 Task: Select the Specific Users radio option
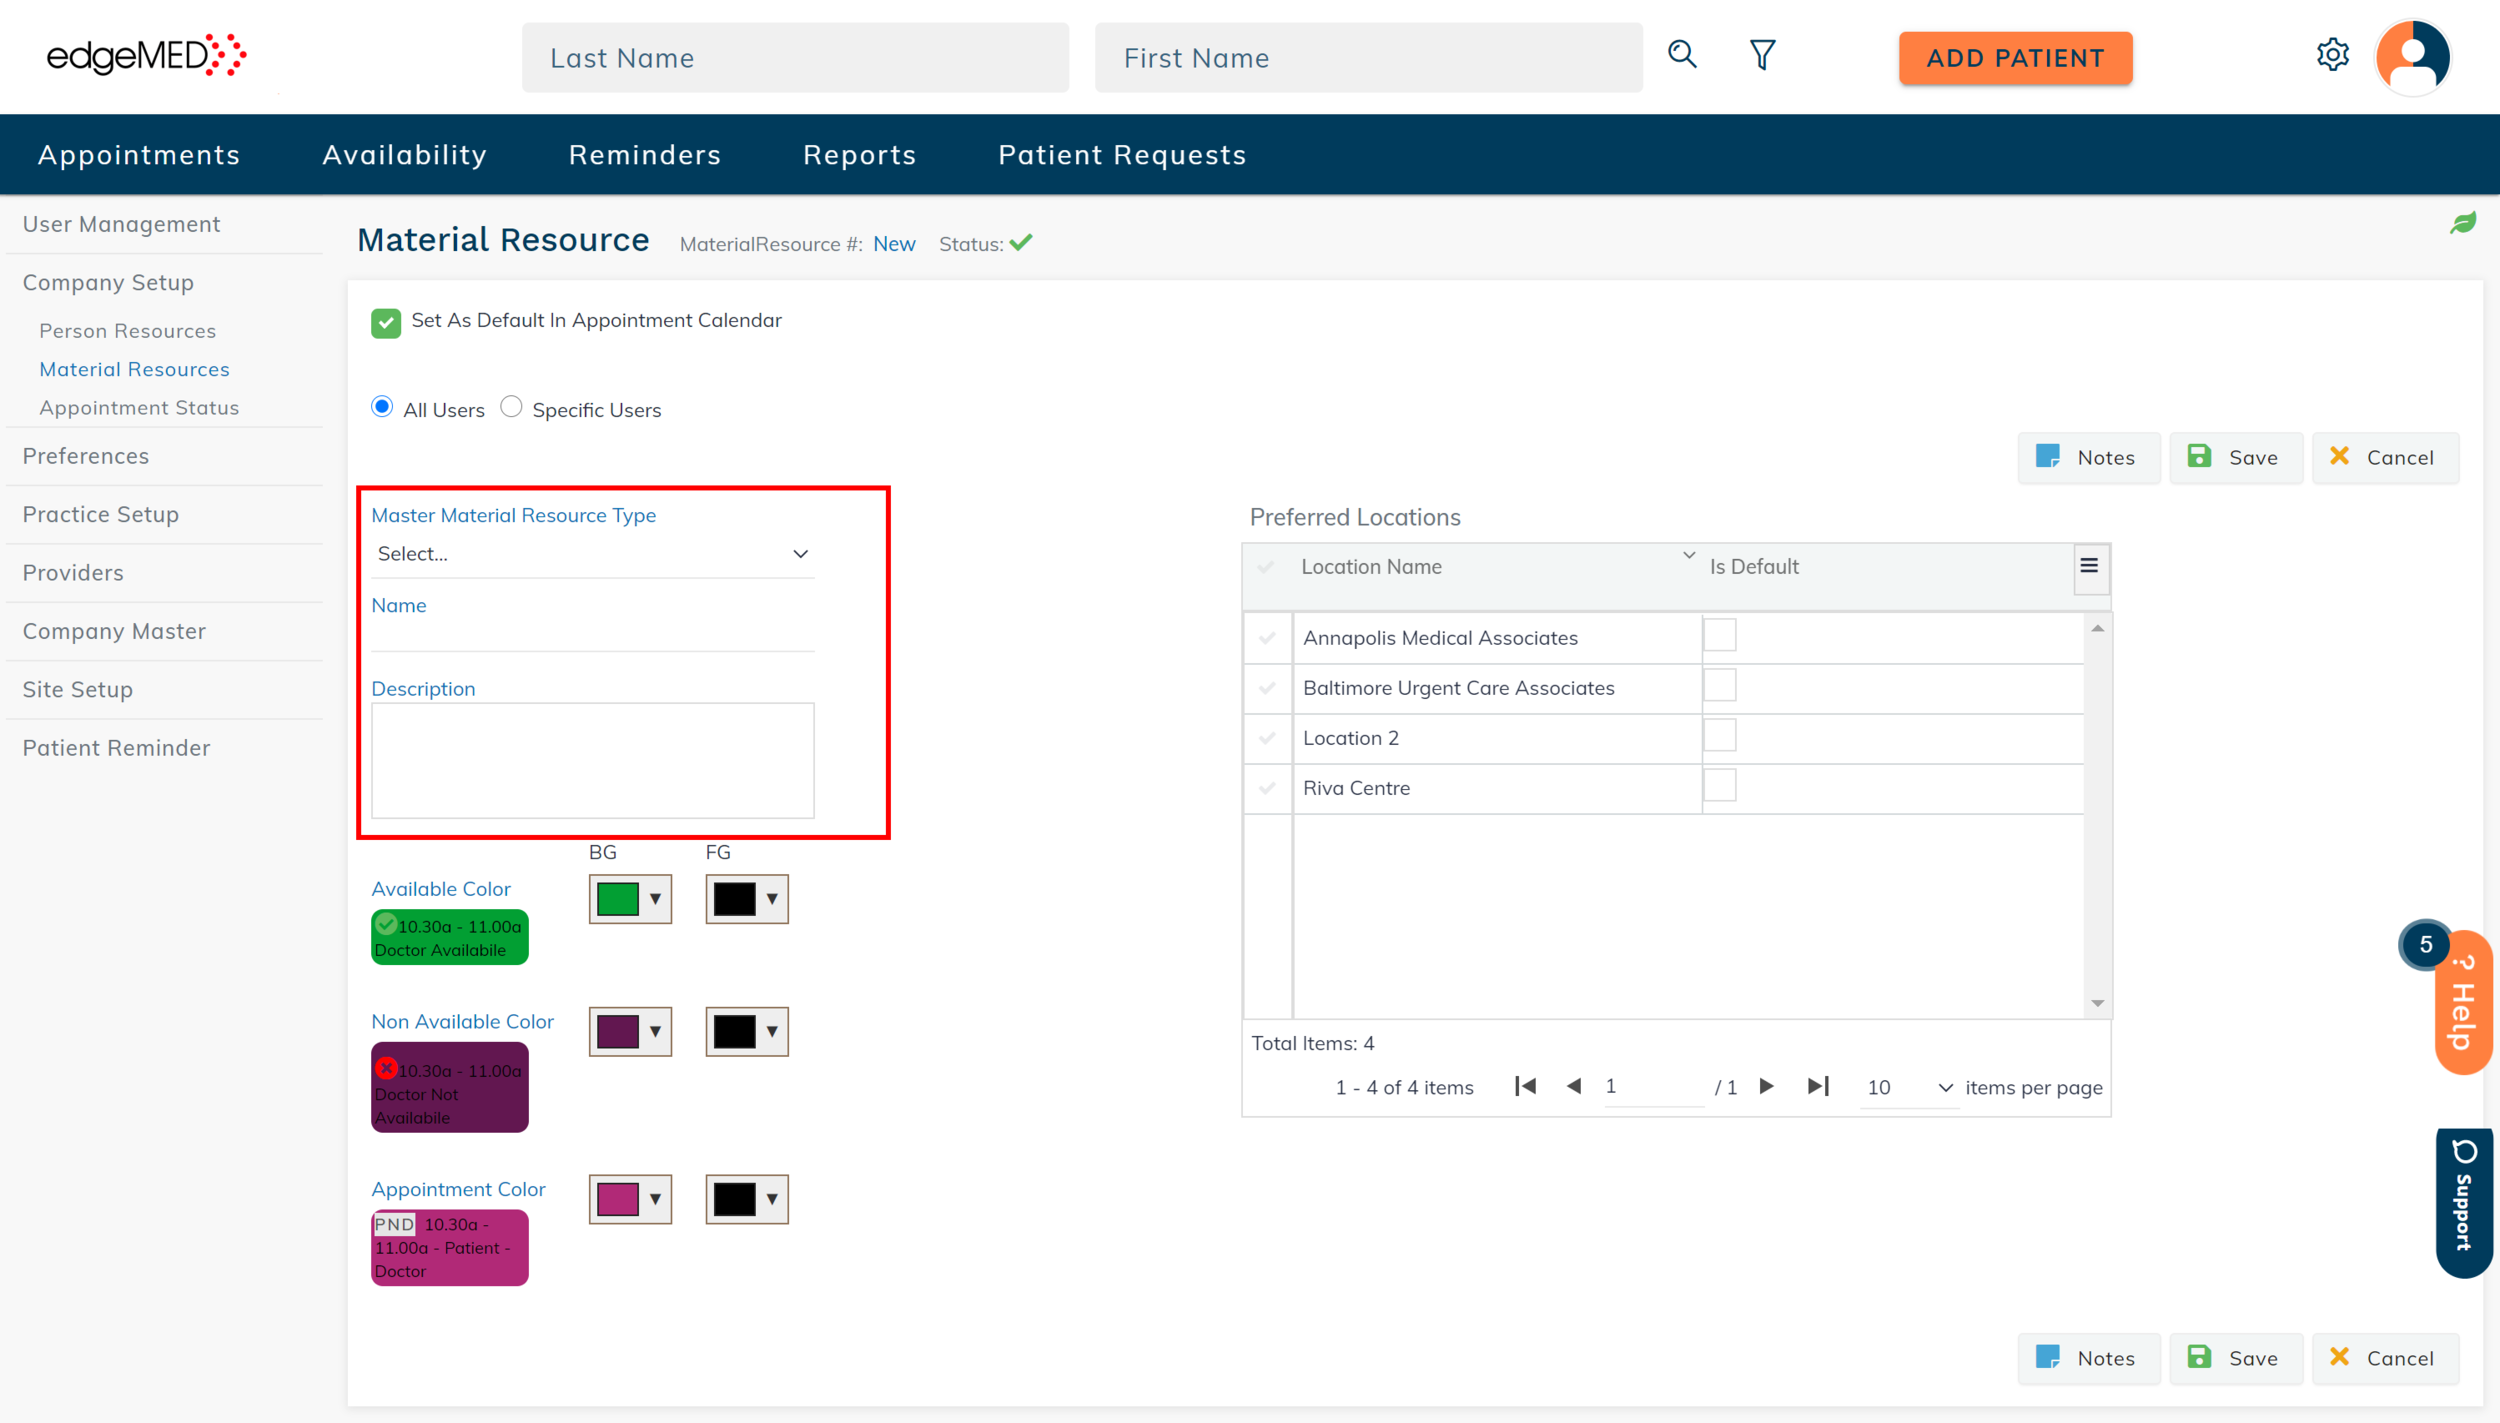(511, 407)
